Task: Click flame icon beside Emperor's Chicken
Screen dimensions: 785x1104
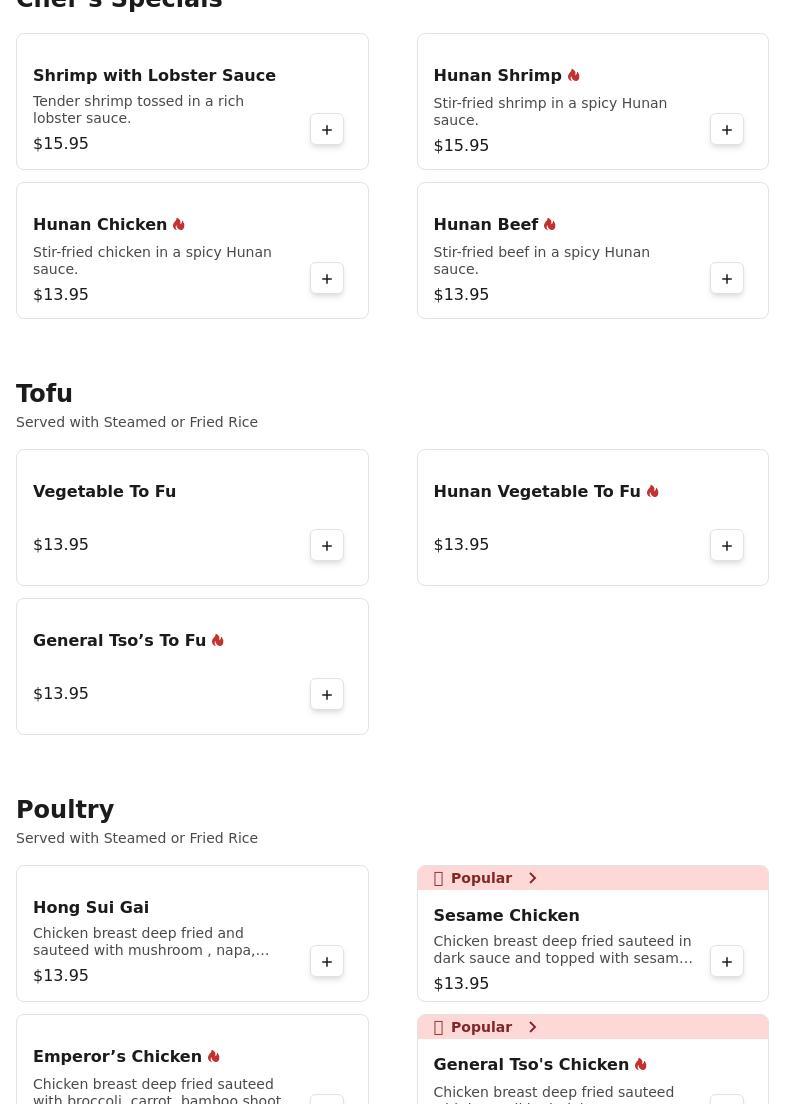Action: (214, 1057)
